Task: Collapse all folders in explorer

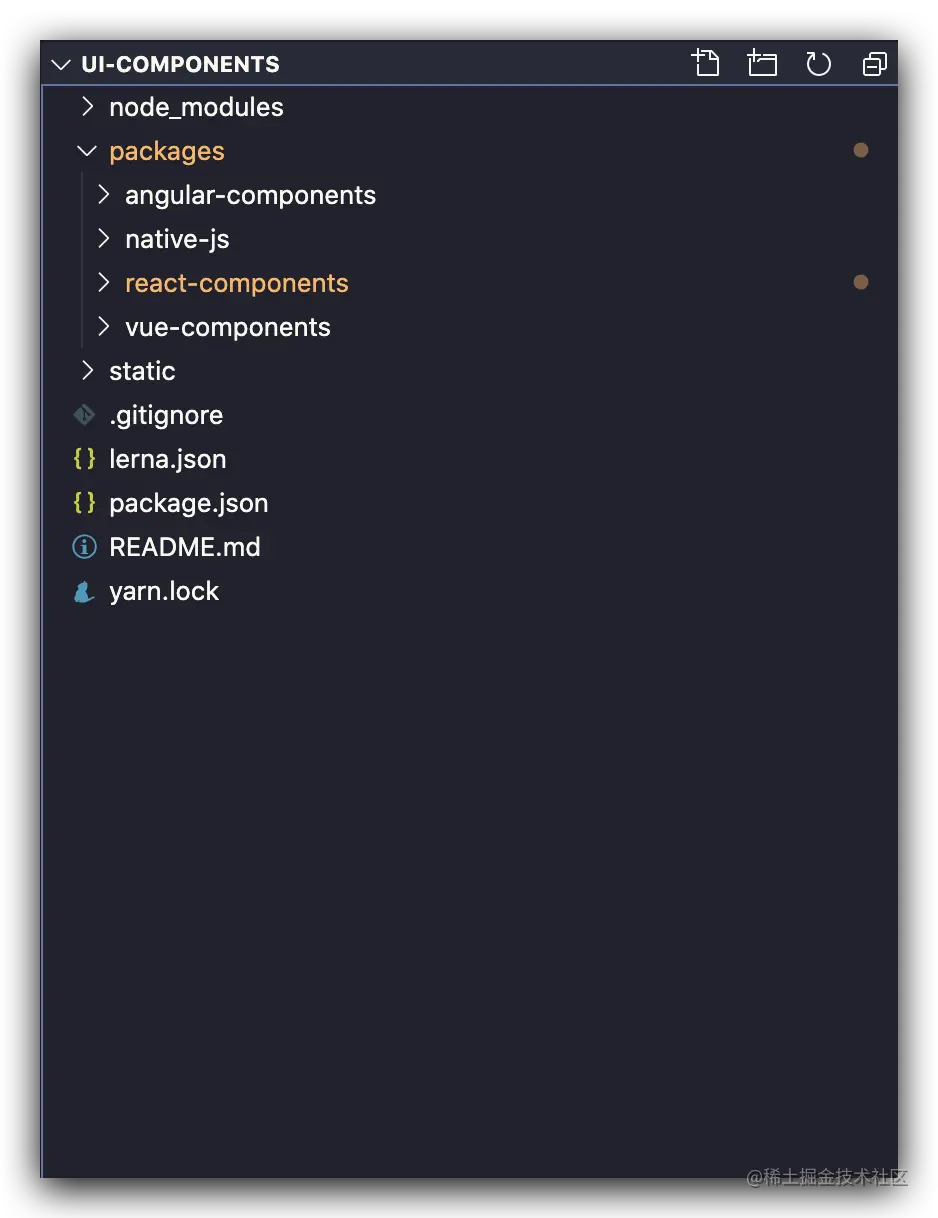Action: click(874, 64)
